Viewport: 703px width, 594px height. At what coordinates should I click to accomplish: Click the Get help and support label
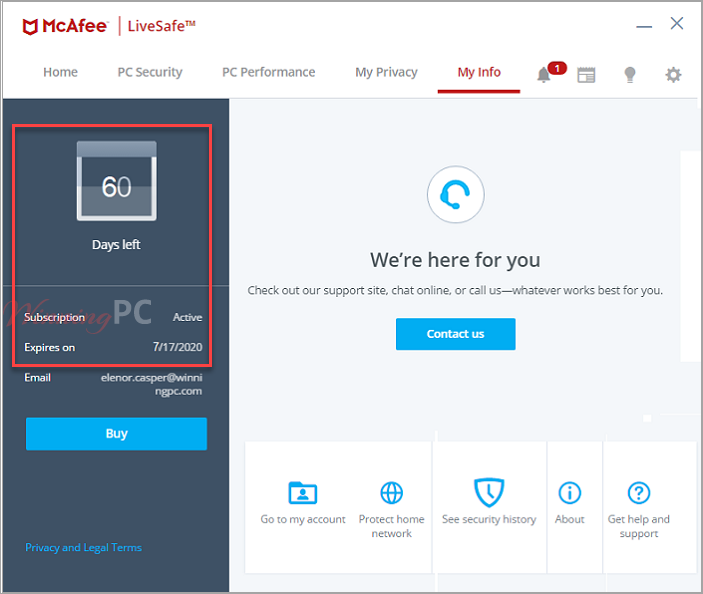[x=639, y=526]
